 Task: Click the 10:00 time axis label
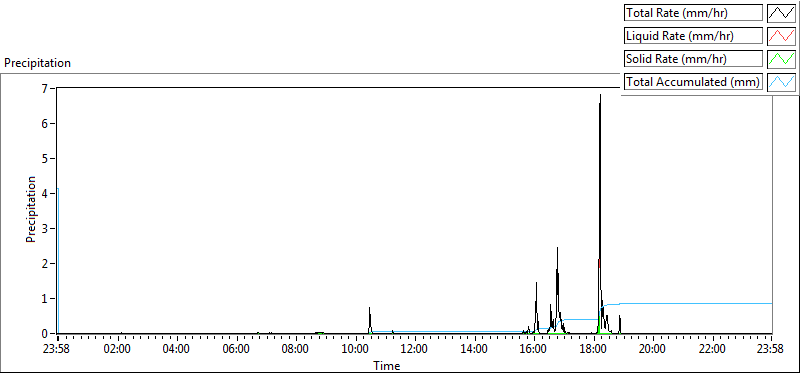355,350
